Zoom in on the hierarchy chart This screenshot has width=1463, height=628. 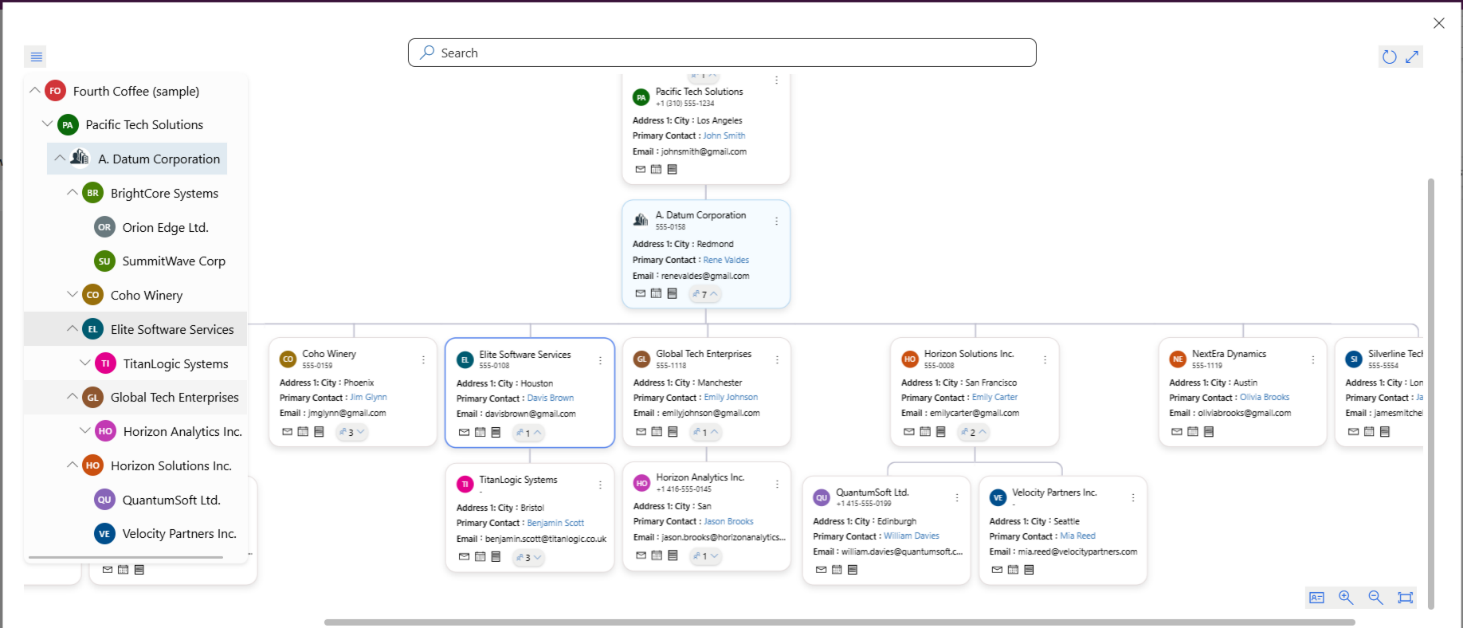[x=1346, y=597]
